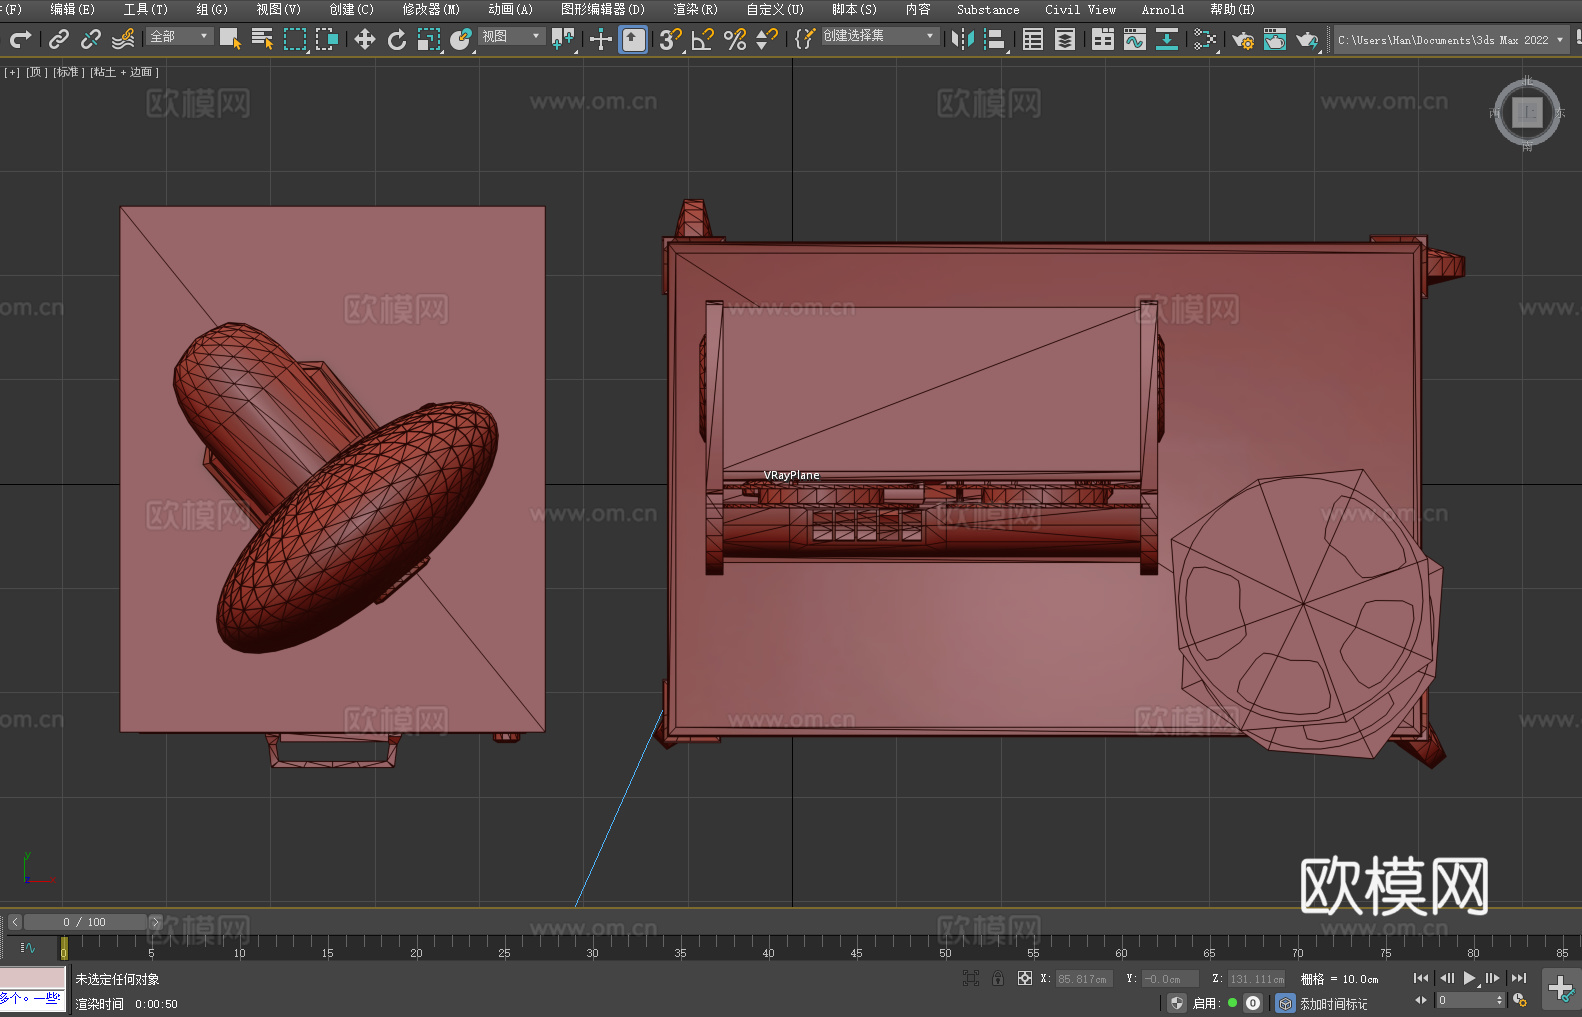This screenshot has width=1582, height=1017.
Task: Open the Civil View menu
Action: [x=1081, y=9]
